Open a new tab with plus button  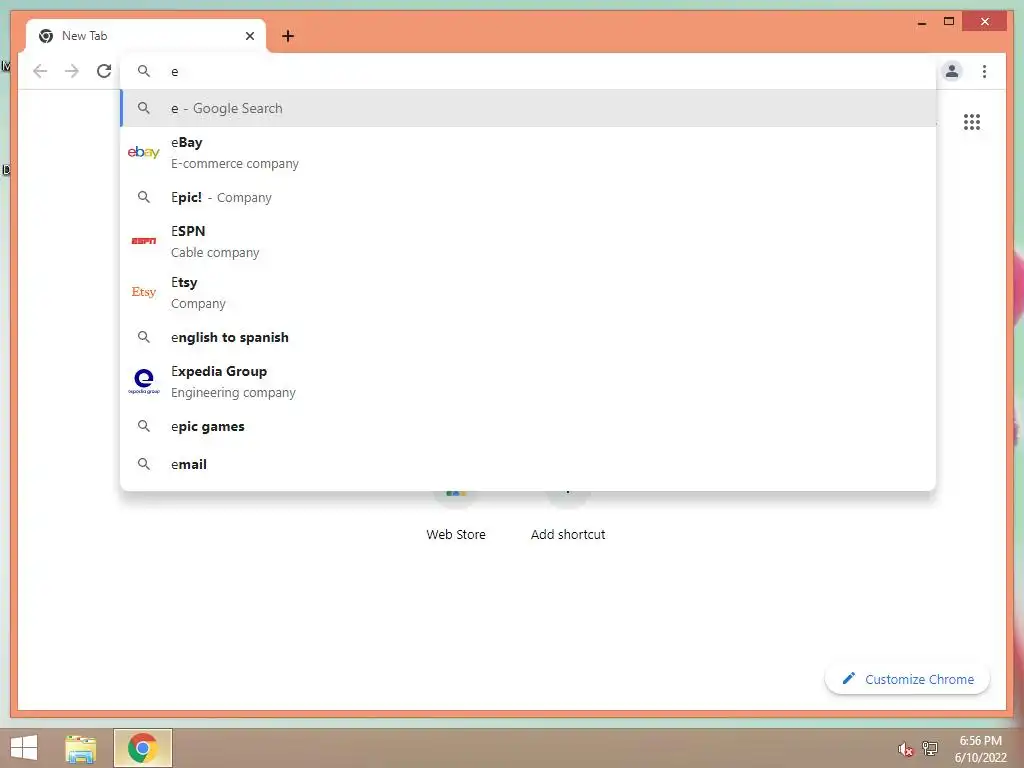(x=288, y=36)
